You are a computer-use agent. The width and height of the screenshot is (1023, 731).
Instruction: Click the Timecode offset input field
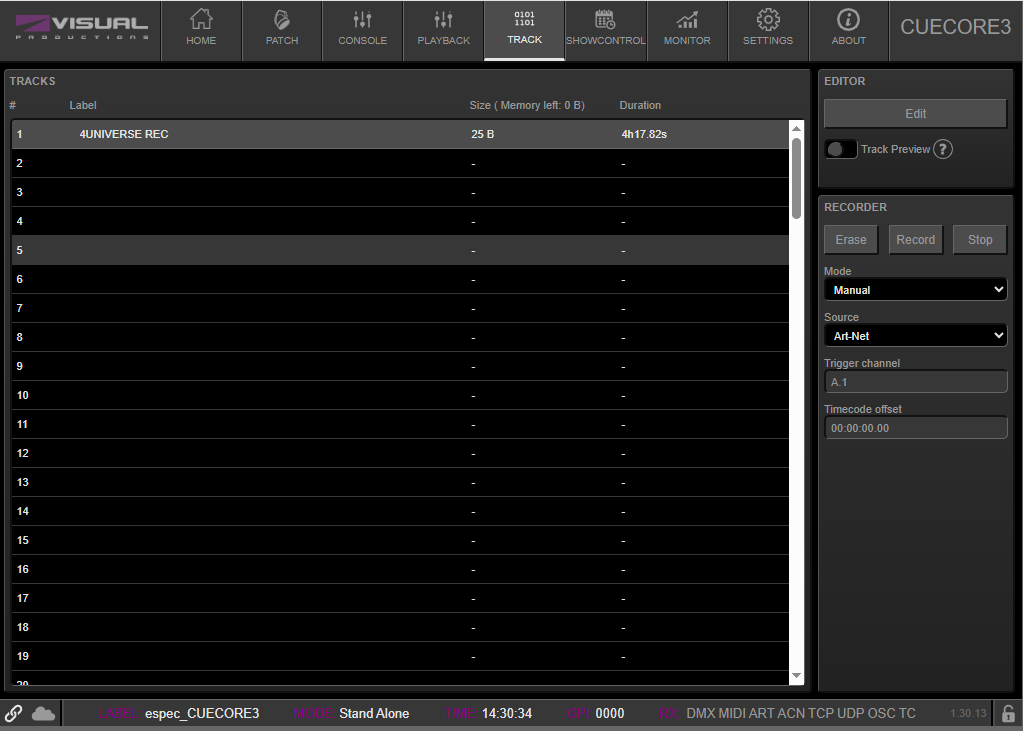(915, 428)
